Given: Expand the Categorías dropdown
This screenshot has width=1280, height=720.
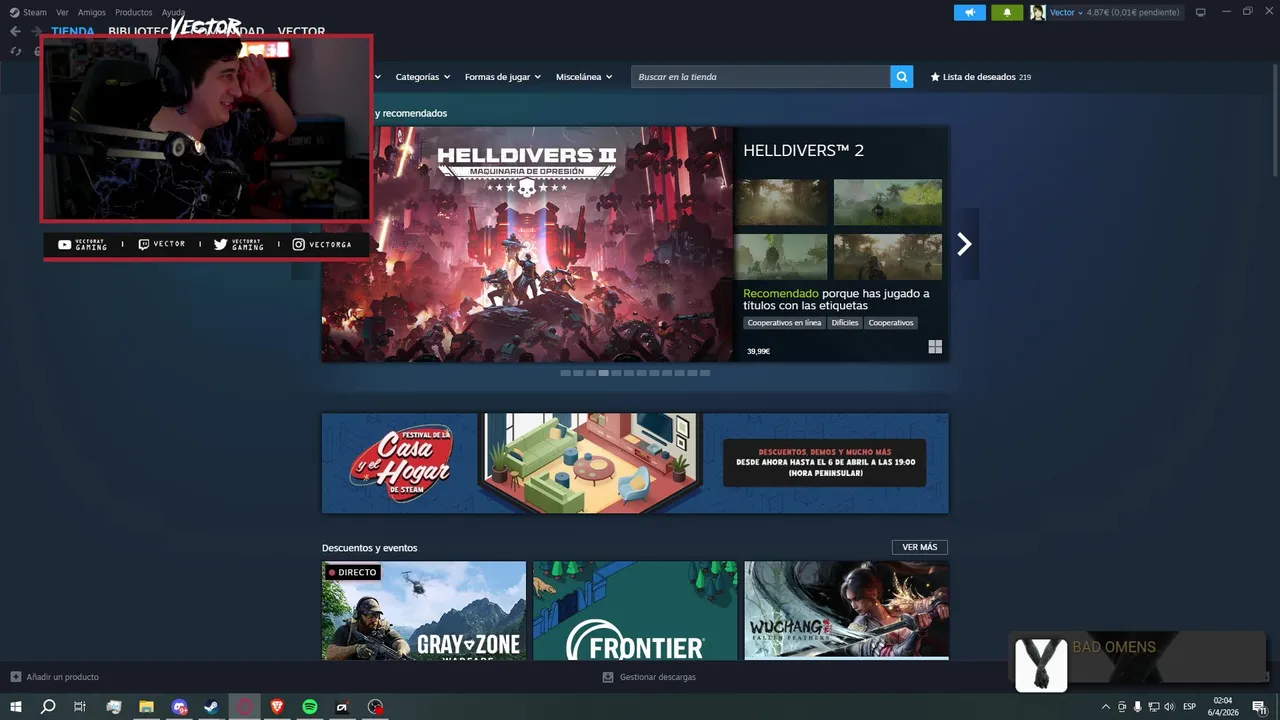Looking at the screenshot, I should [x=422, y=77].
